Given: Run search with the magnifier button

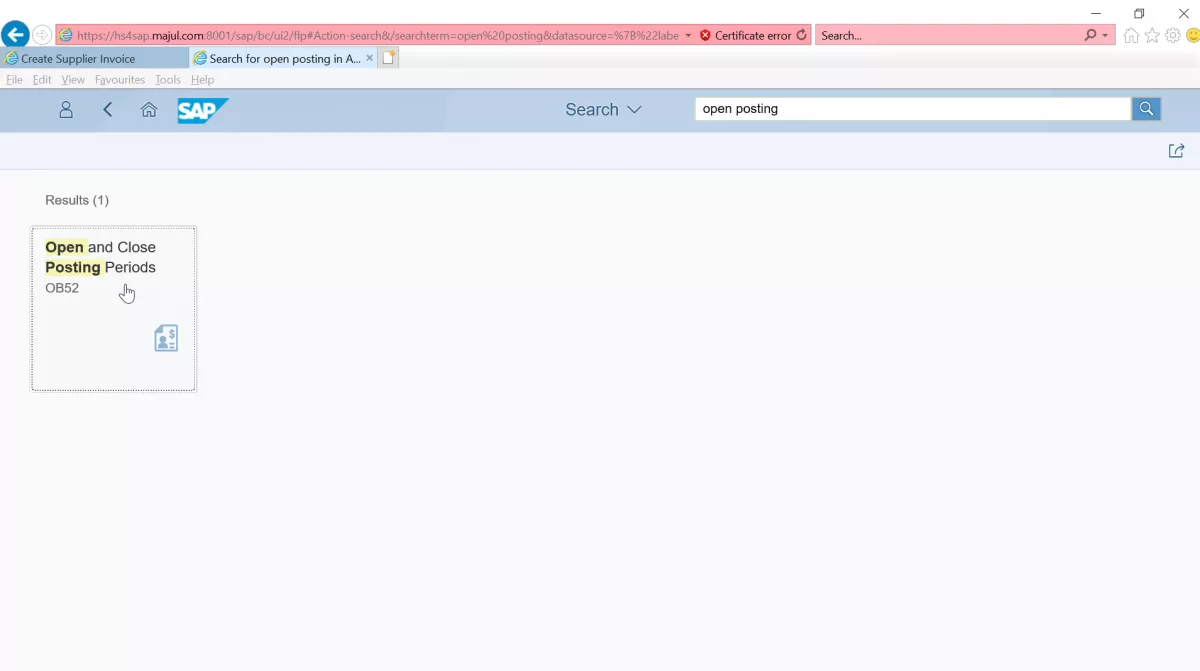Looking at the screenshot, I should point(1147,109).
